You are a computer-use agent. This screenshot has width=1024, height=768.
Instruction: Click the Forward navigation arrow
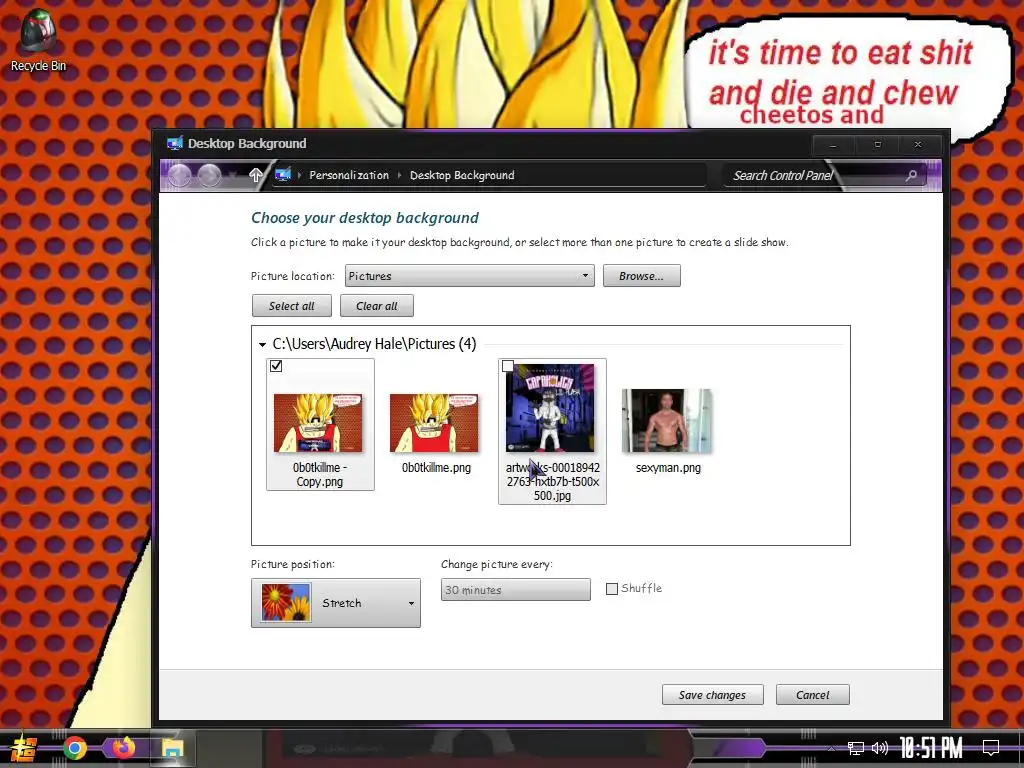pyautogui.click(x=210, y=176)
